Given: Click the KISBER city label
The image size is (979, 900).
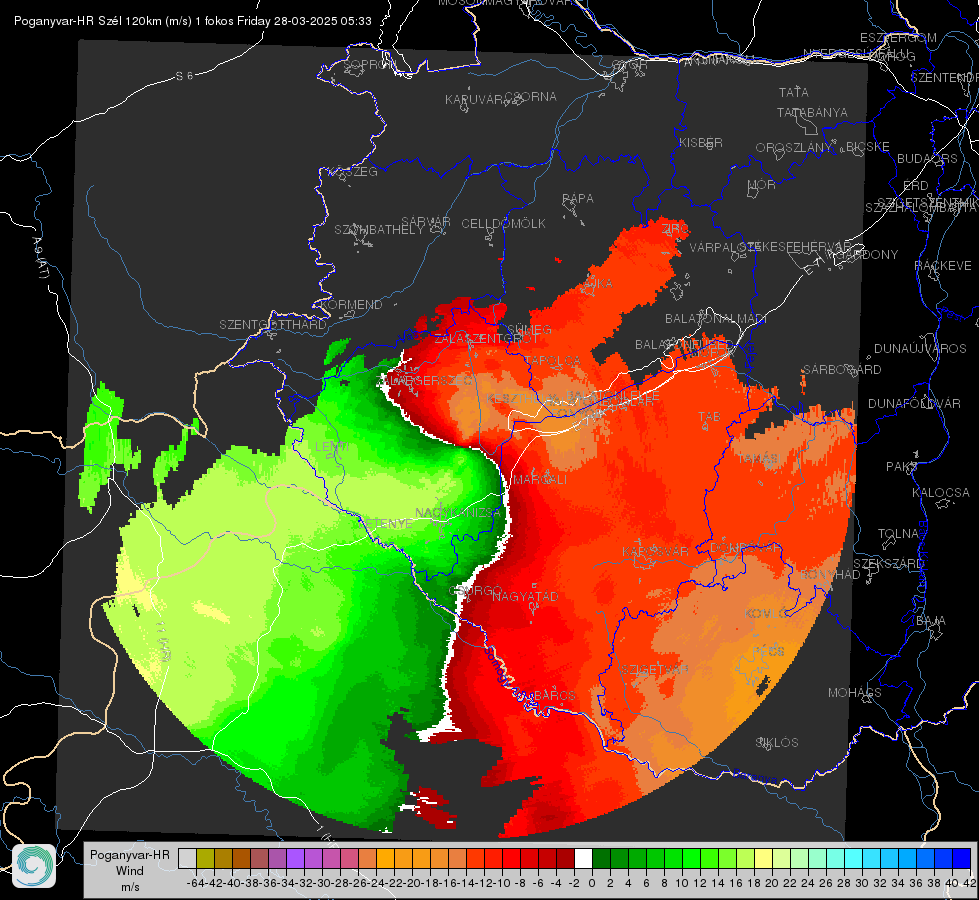Looking at the screenshot, I should [x=701, y=143].
